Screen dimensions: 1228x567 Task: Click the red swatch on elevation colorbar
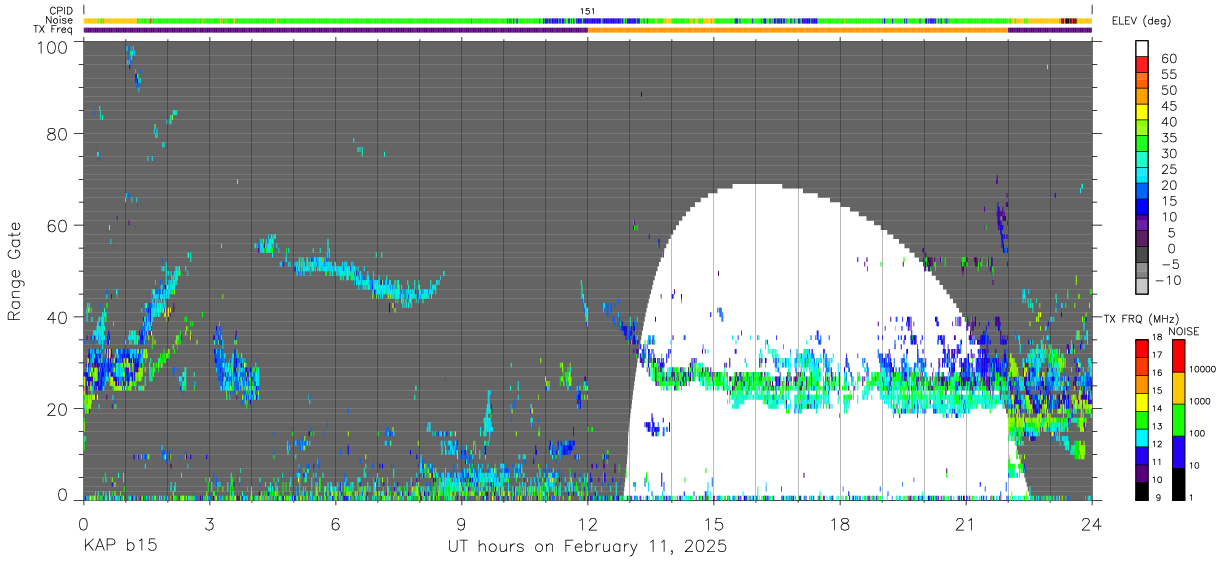[x=1142, y=64]
